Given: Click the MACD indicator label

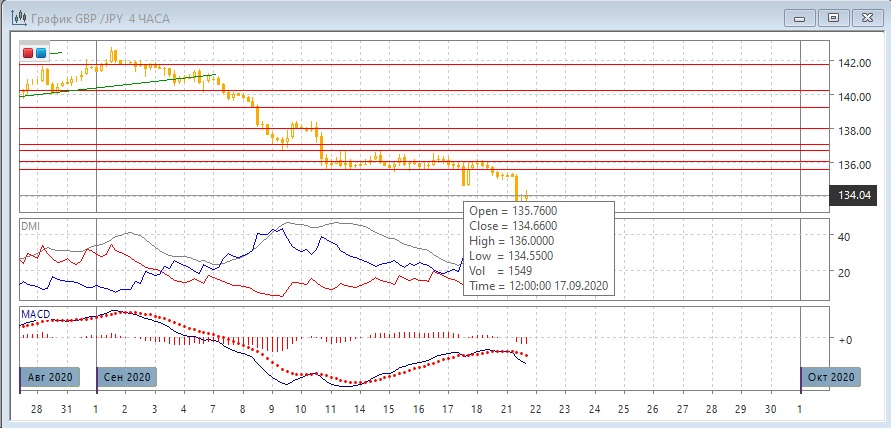Looking at the screenshot, I should click(35, 315).
